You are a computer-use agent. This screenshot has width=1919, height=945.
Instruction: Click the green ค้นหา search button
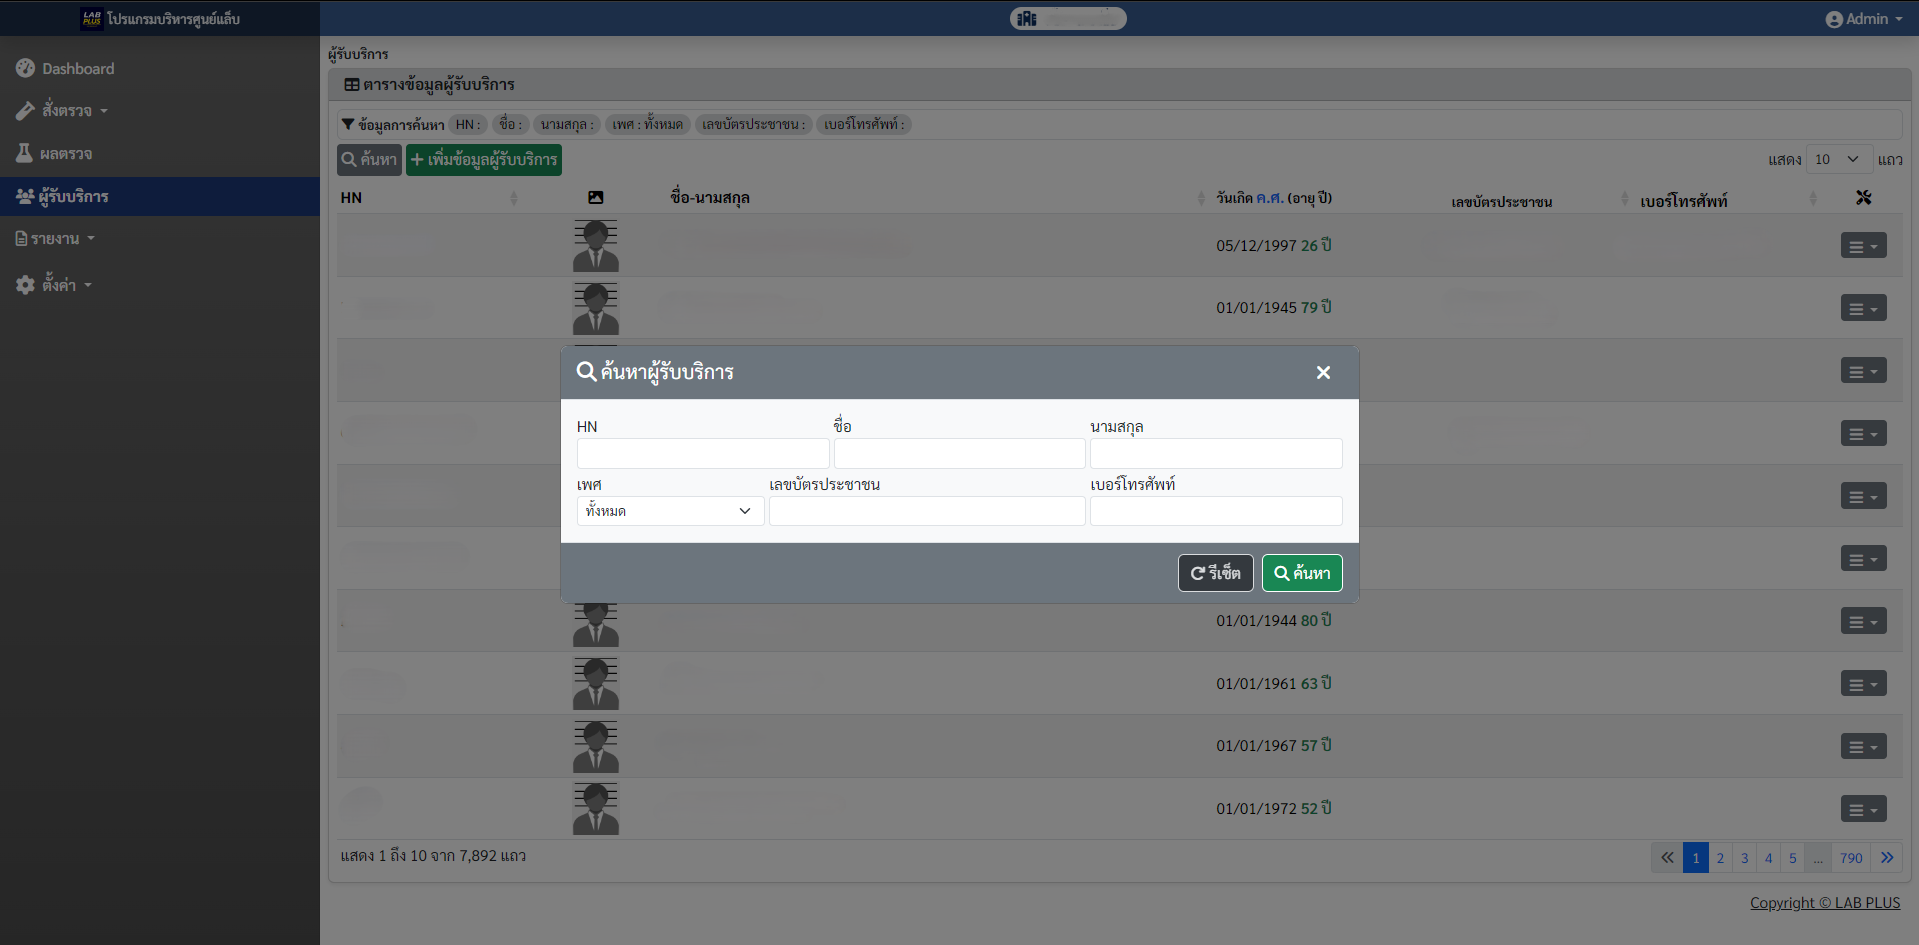(1302, 573)
